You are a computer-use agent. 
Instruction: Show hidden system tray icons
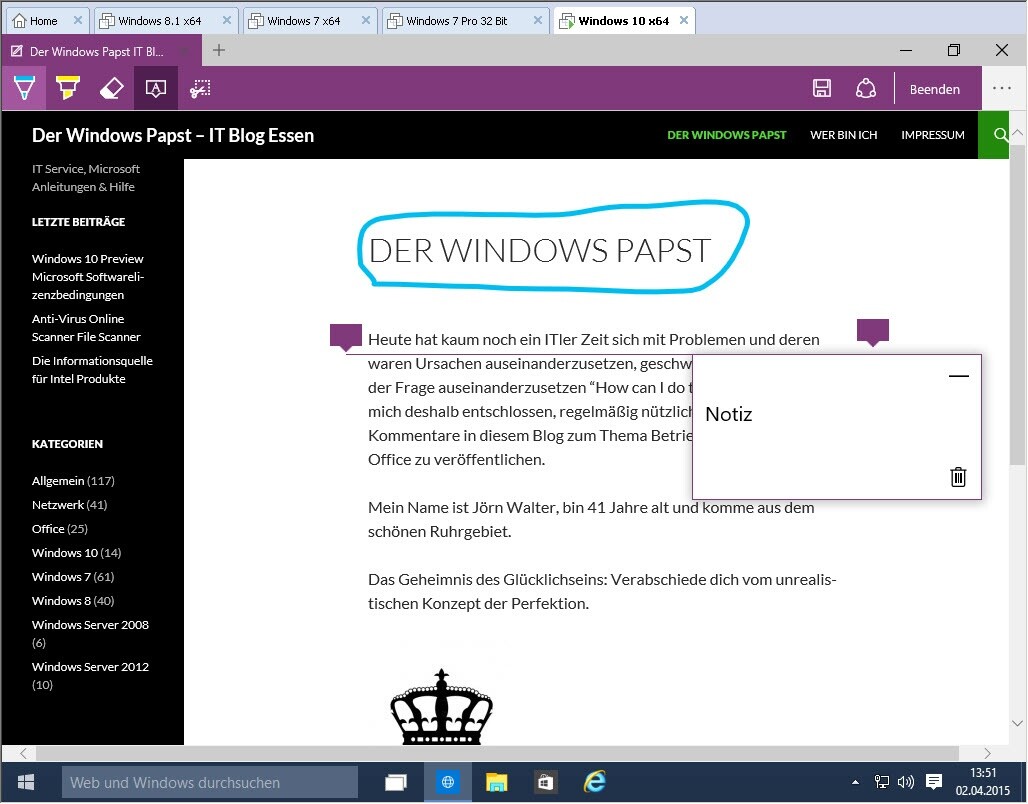855,782
